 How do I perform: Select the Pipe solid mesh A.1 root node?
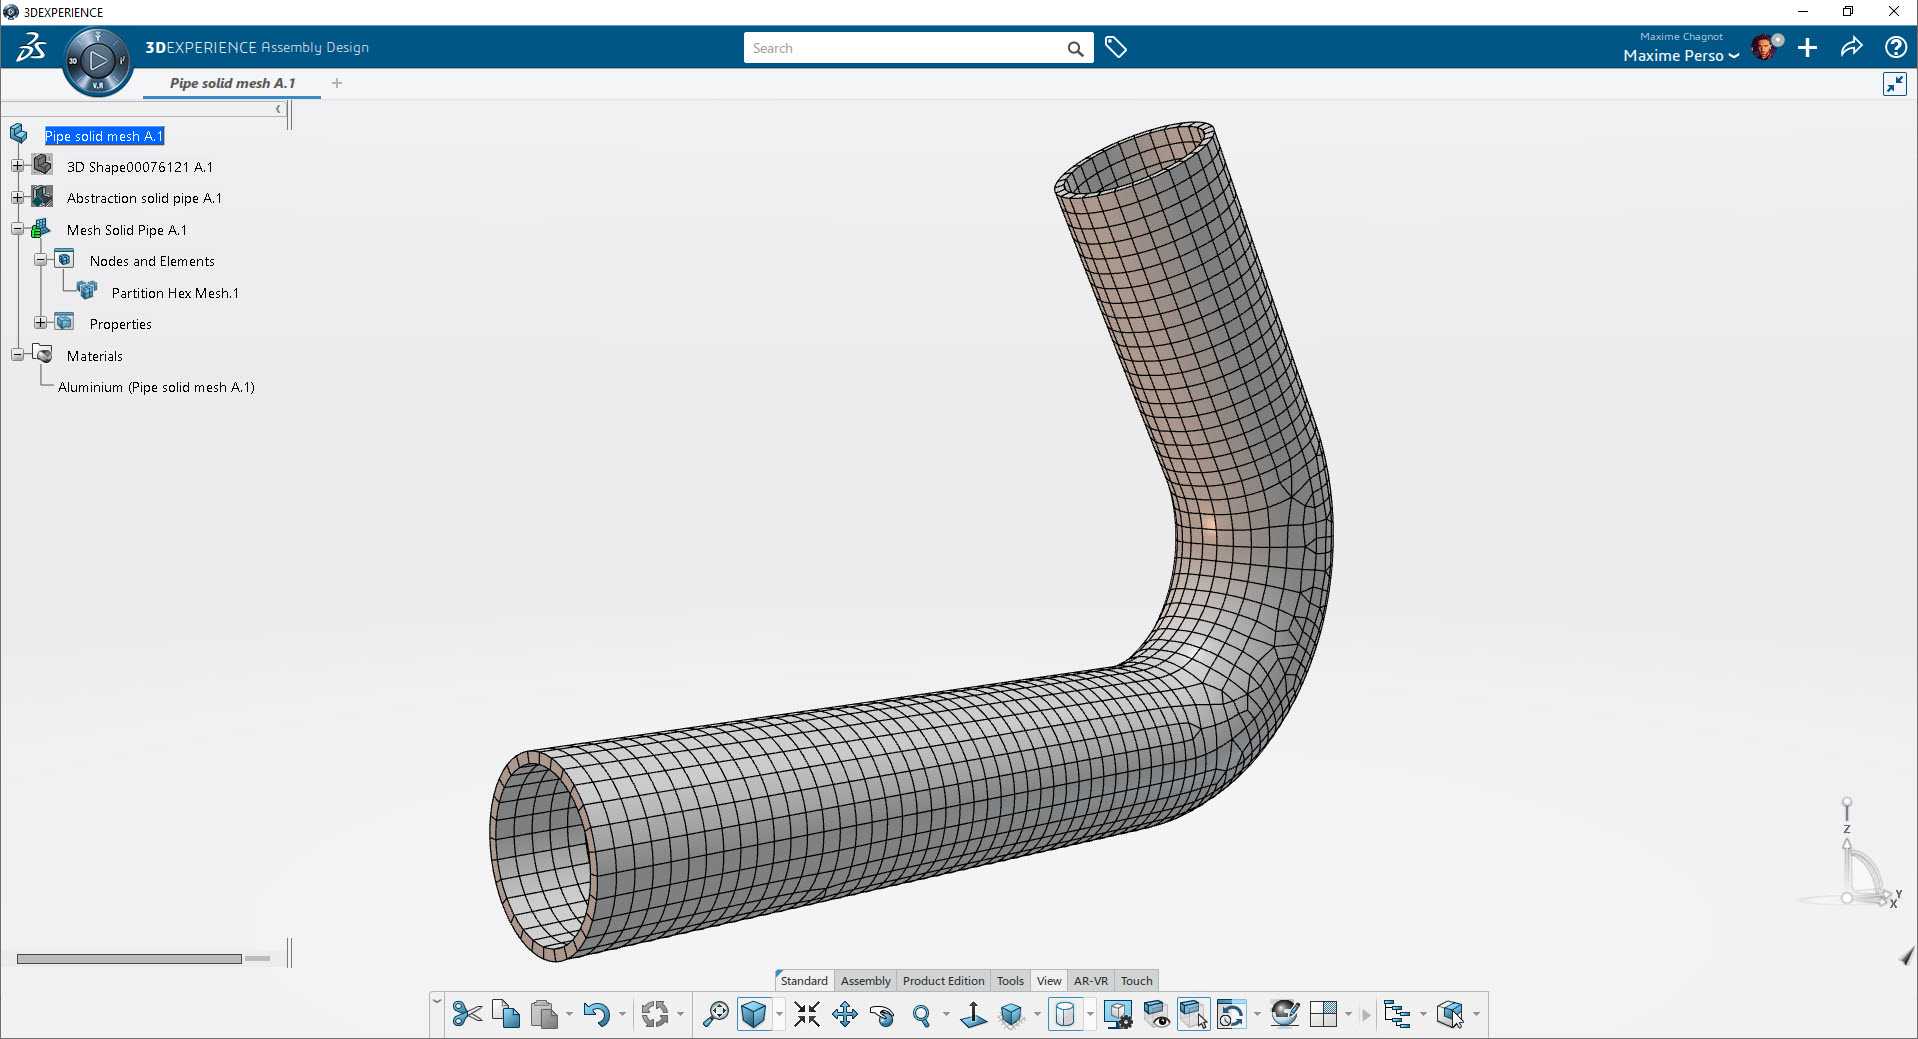click(104, 136)
